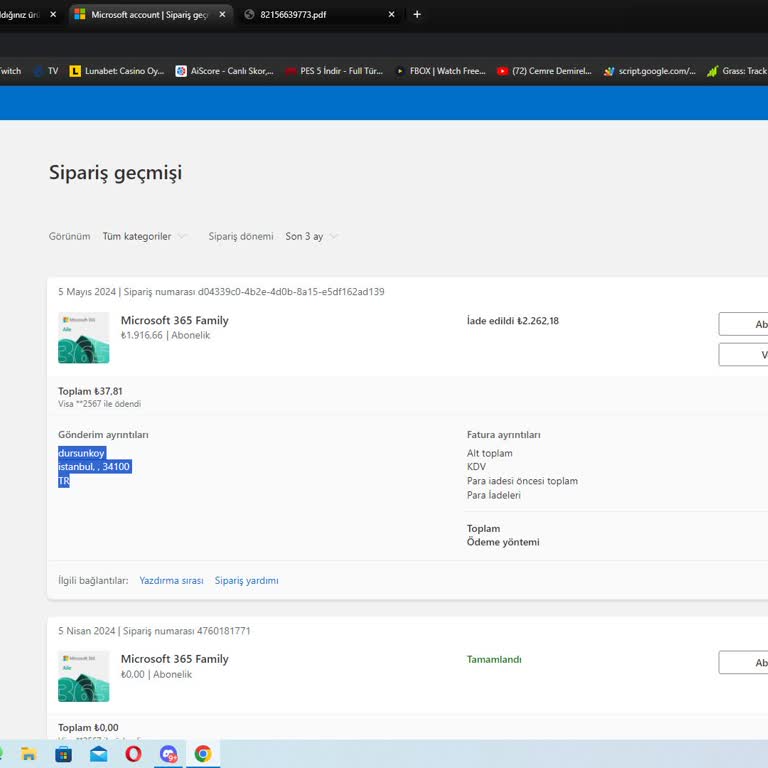The image size is (768, 768).
Task: Click the Toplam ₺37,81 text
Action: pyautogui.click(x=90, y=391)
